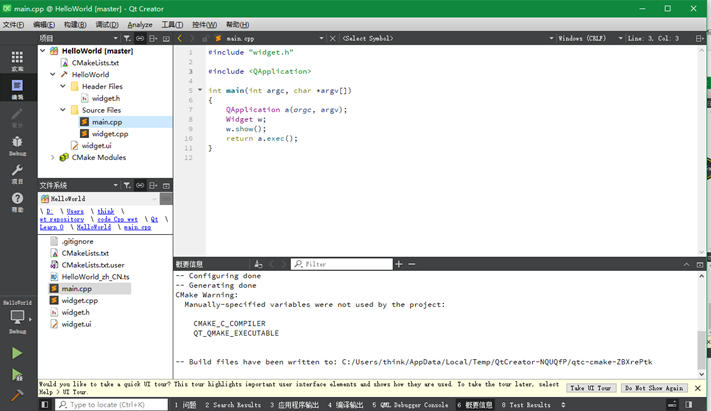Focus the output pane Filter field
Viewport: 711px width, 411px height.
[x=342, y=264]
